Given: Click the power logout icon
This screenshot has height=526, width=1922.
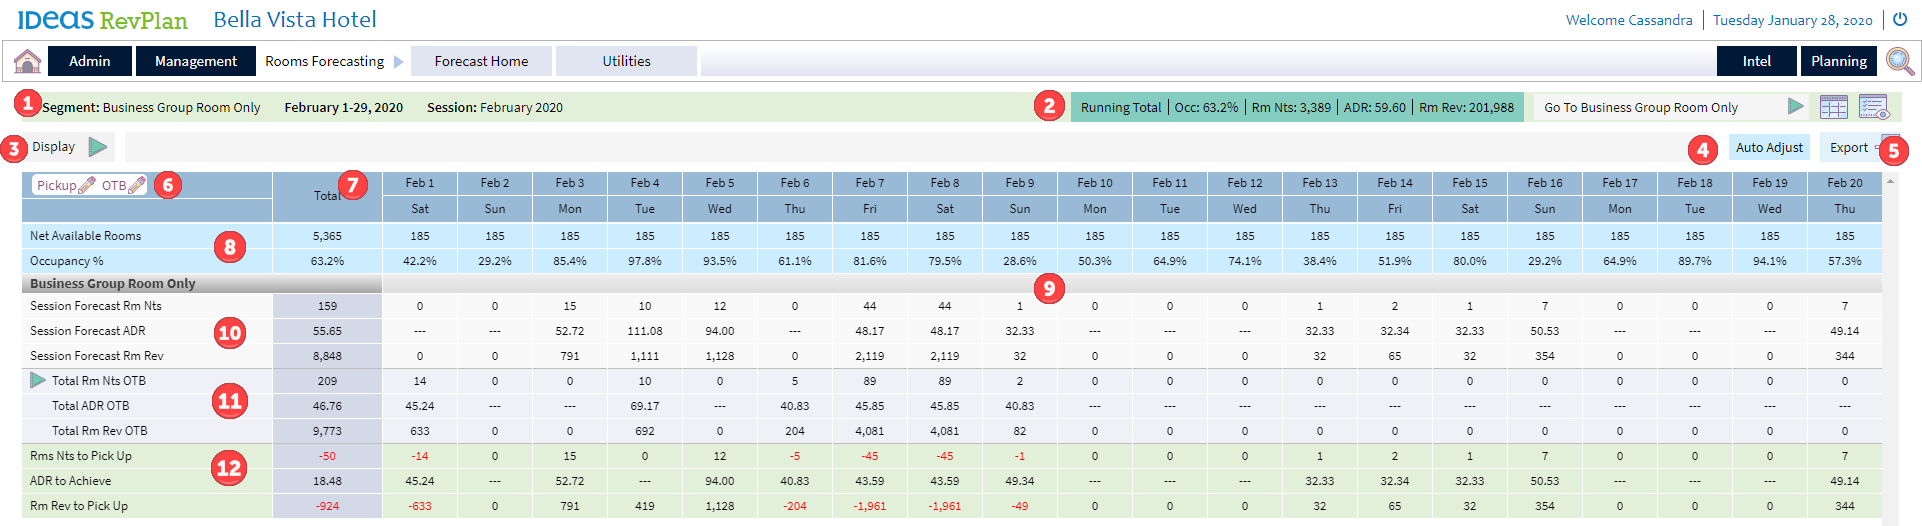Looking at the screenshot, I should pyautogui.click(x=1900, y=19).
